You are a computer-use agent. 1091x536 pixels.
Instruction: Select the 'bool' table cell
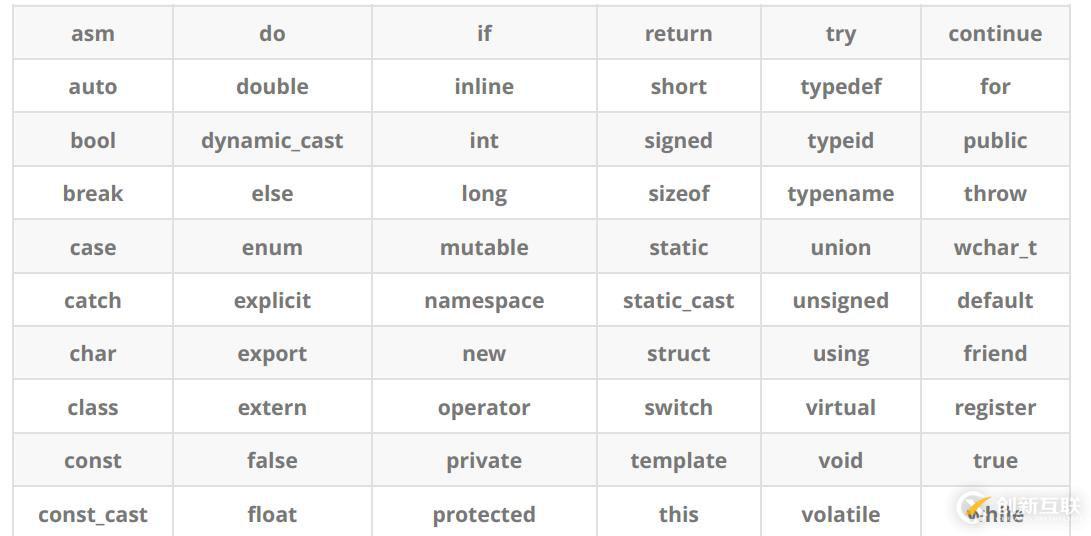click(x=93, y=141)
